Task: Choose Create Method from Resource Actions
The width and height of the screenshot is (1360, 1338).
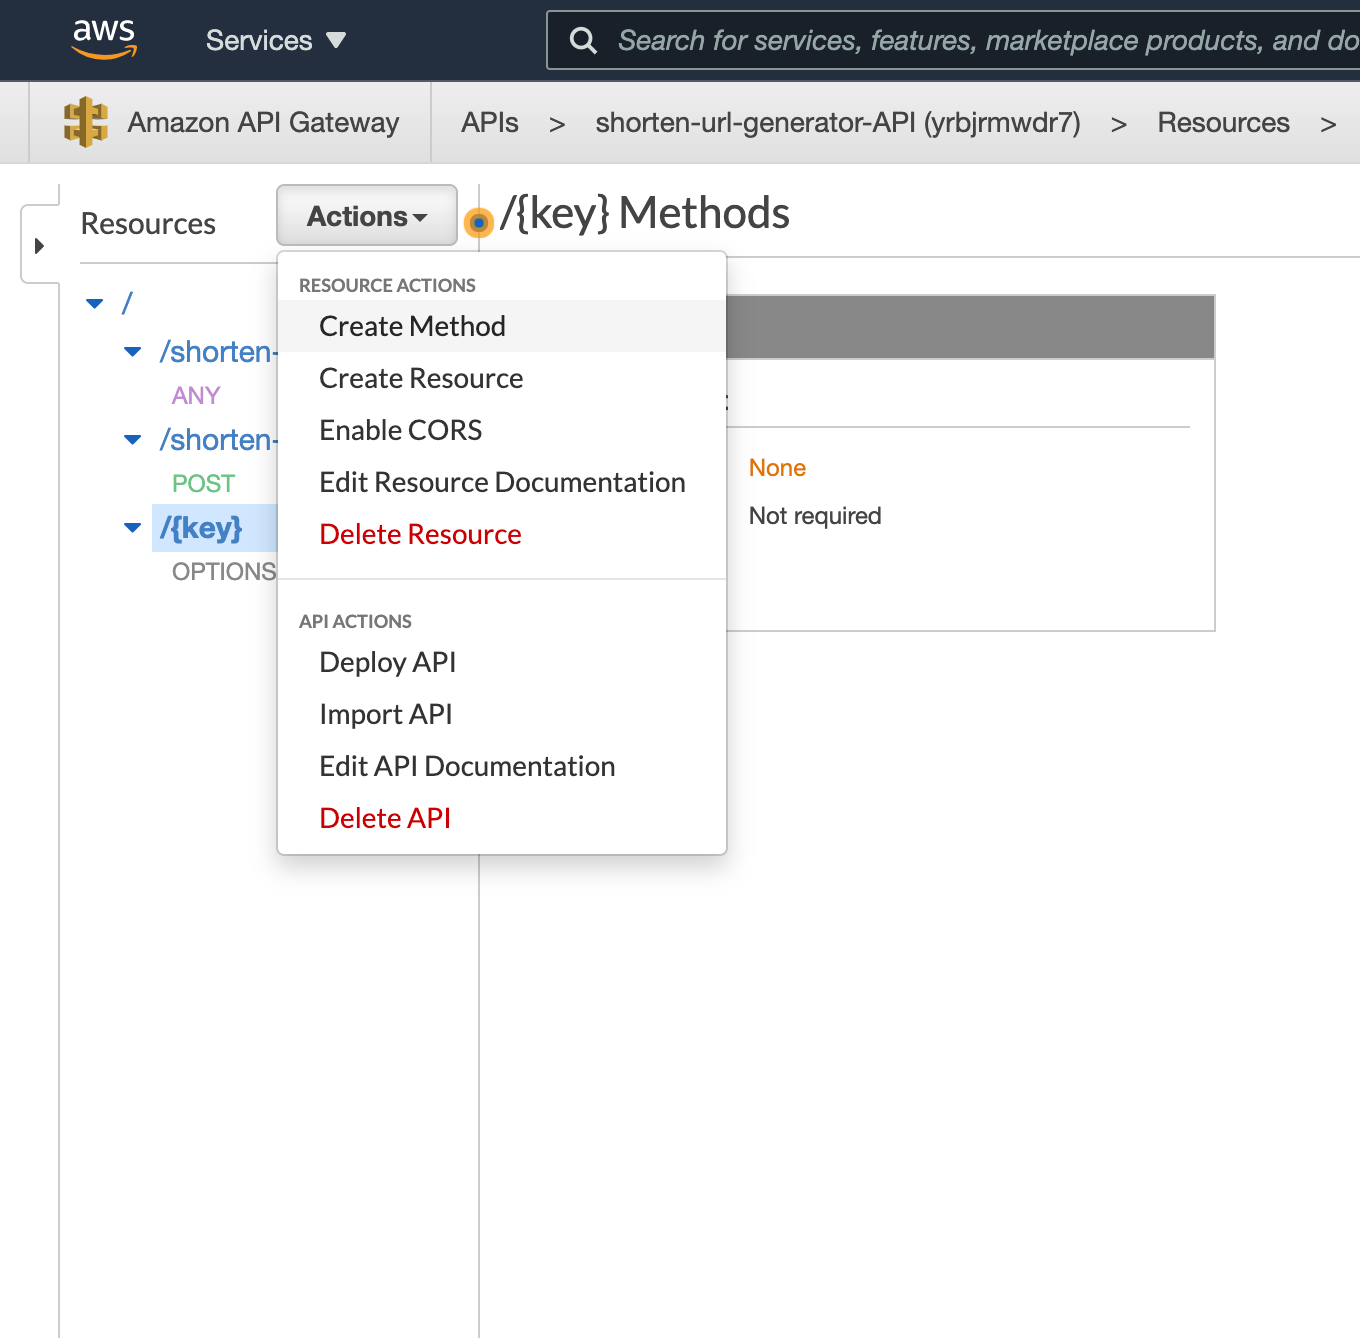Action: click(x=502, y=326)
